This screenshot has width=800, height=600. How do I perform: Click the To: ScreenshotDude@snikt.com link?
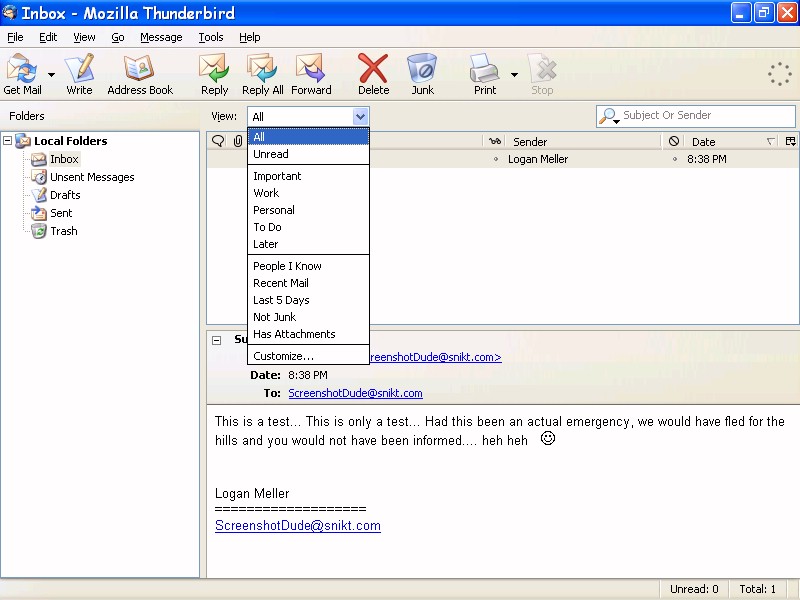355,393
